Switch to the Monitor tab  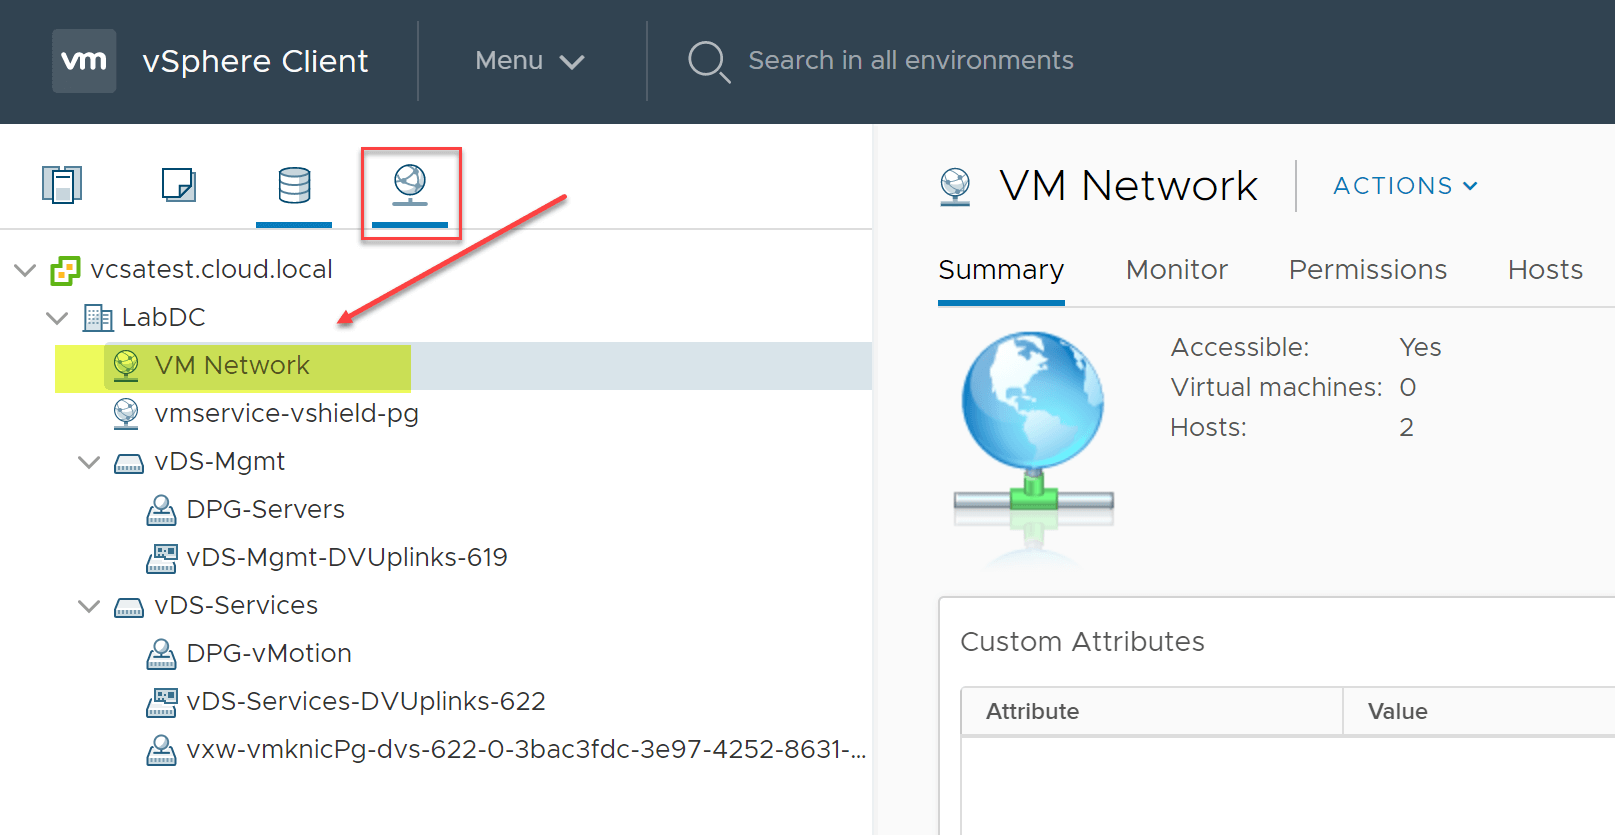pyautogui.click(x=1176, y=270)
